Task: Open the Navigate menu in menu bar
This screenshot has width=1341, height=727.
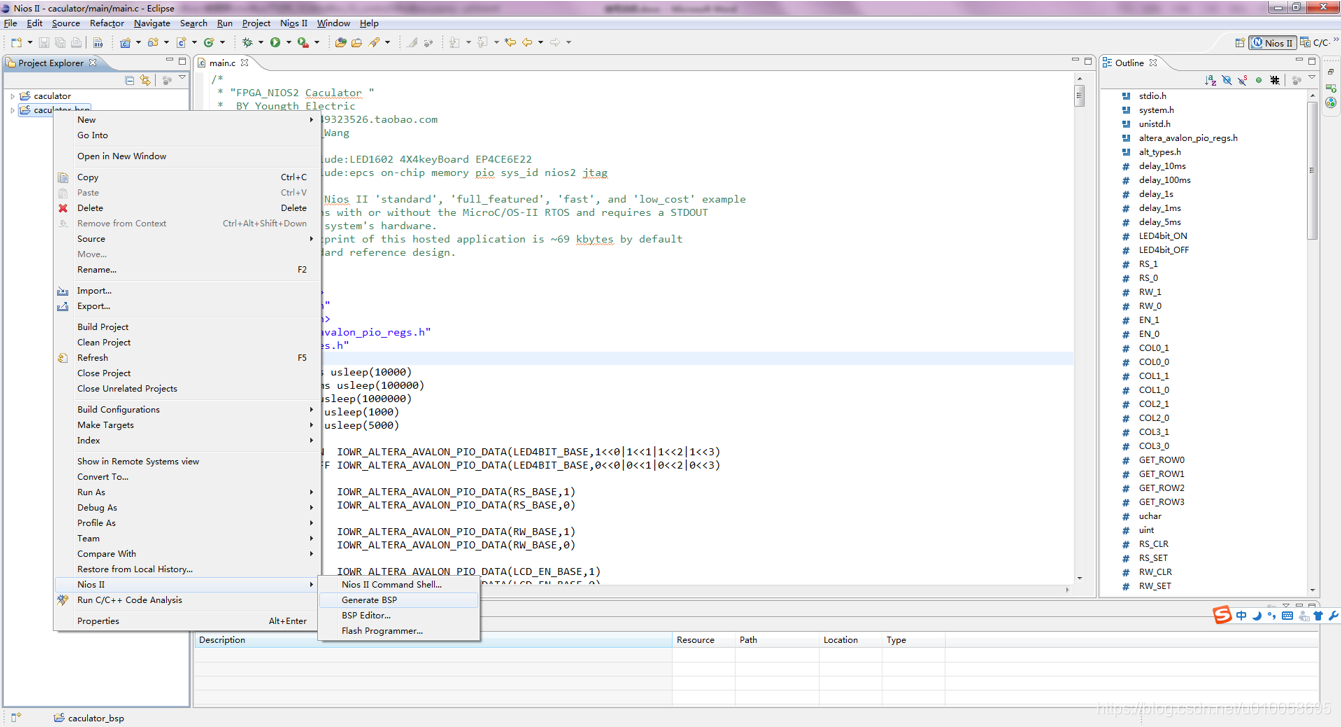Action: tap(152, 23)
